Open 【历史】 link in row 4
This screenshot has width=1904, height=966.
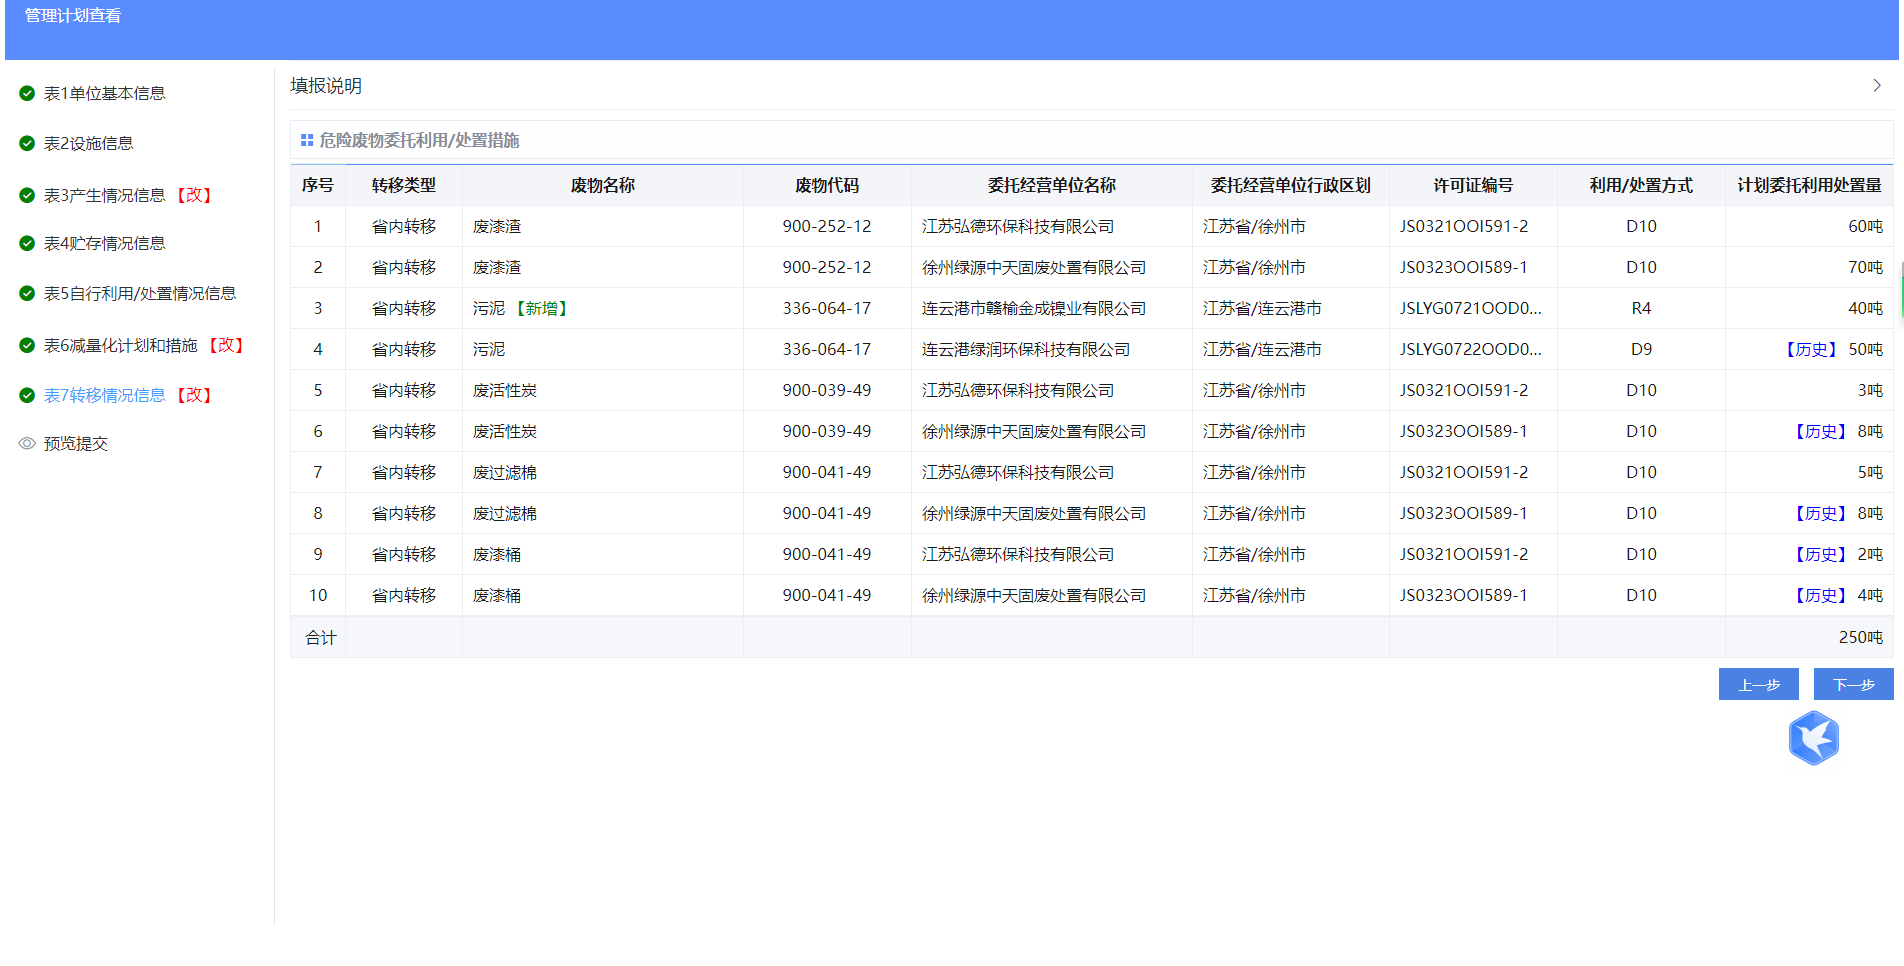tap(1810, 349)
